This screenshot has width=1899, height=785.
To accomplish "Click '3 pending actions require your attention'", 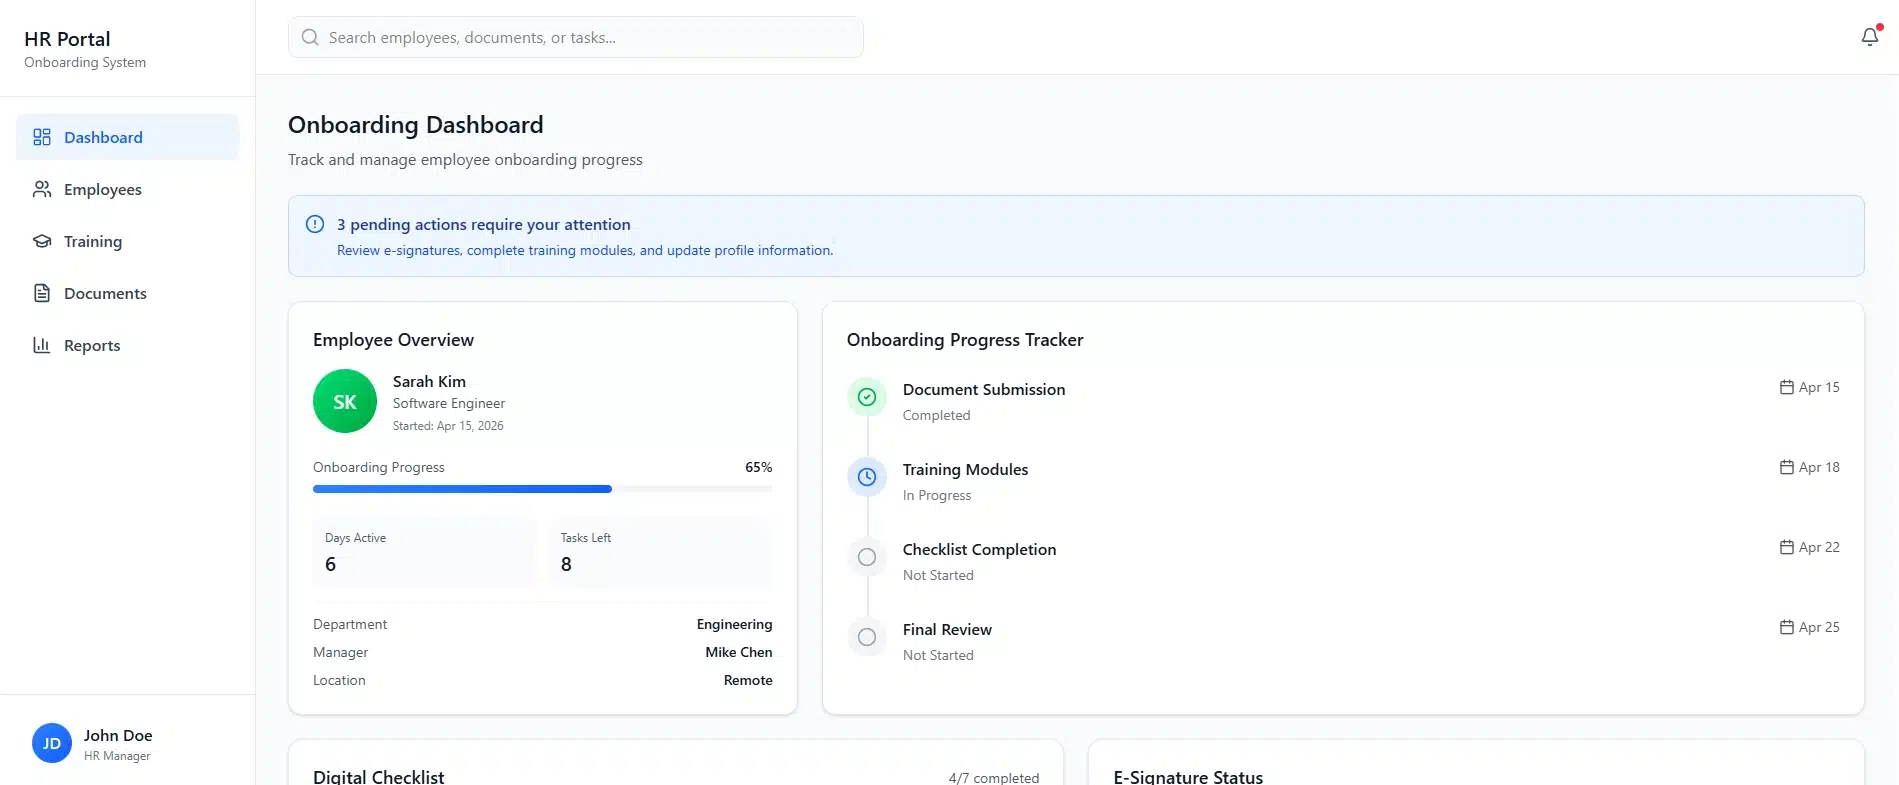I will [483, 224].
